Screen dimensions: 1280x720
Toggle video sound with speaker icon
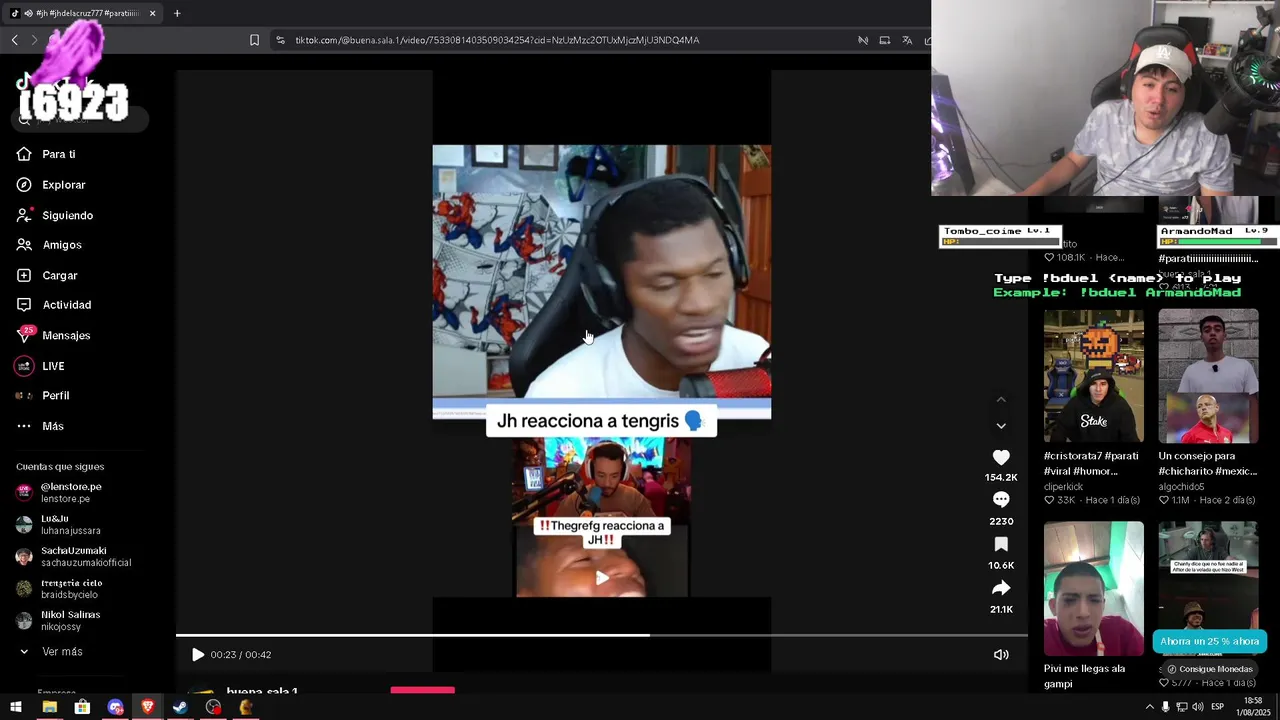click(x=1001, y=655)
